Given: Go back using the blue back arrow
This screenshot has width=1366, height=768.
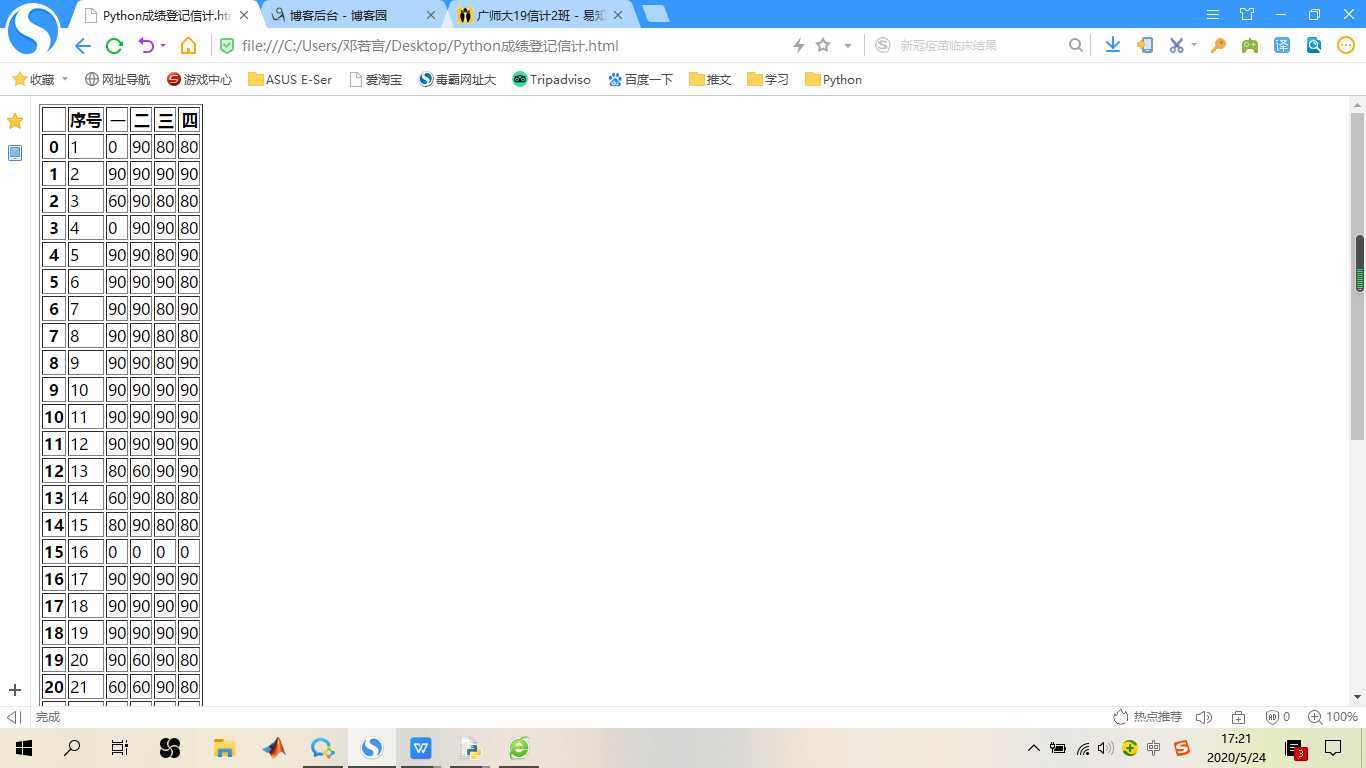Looking at the screenshot, I should 83,46.
